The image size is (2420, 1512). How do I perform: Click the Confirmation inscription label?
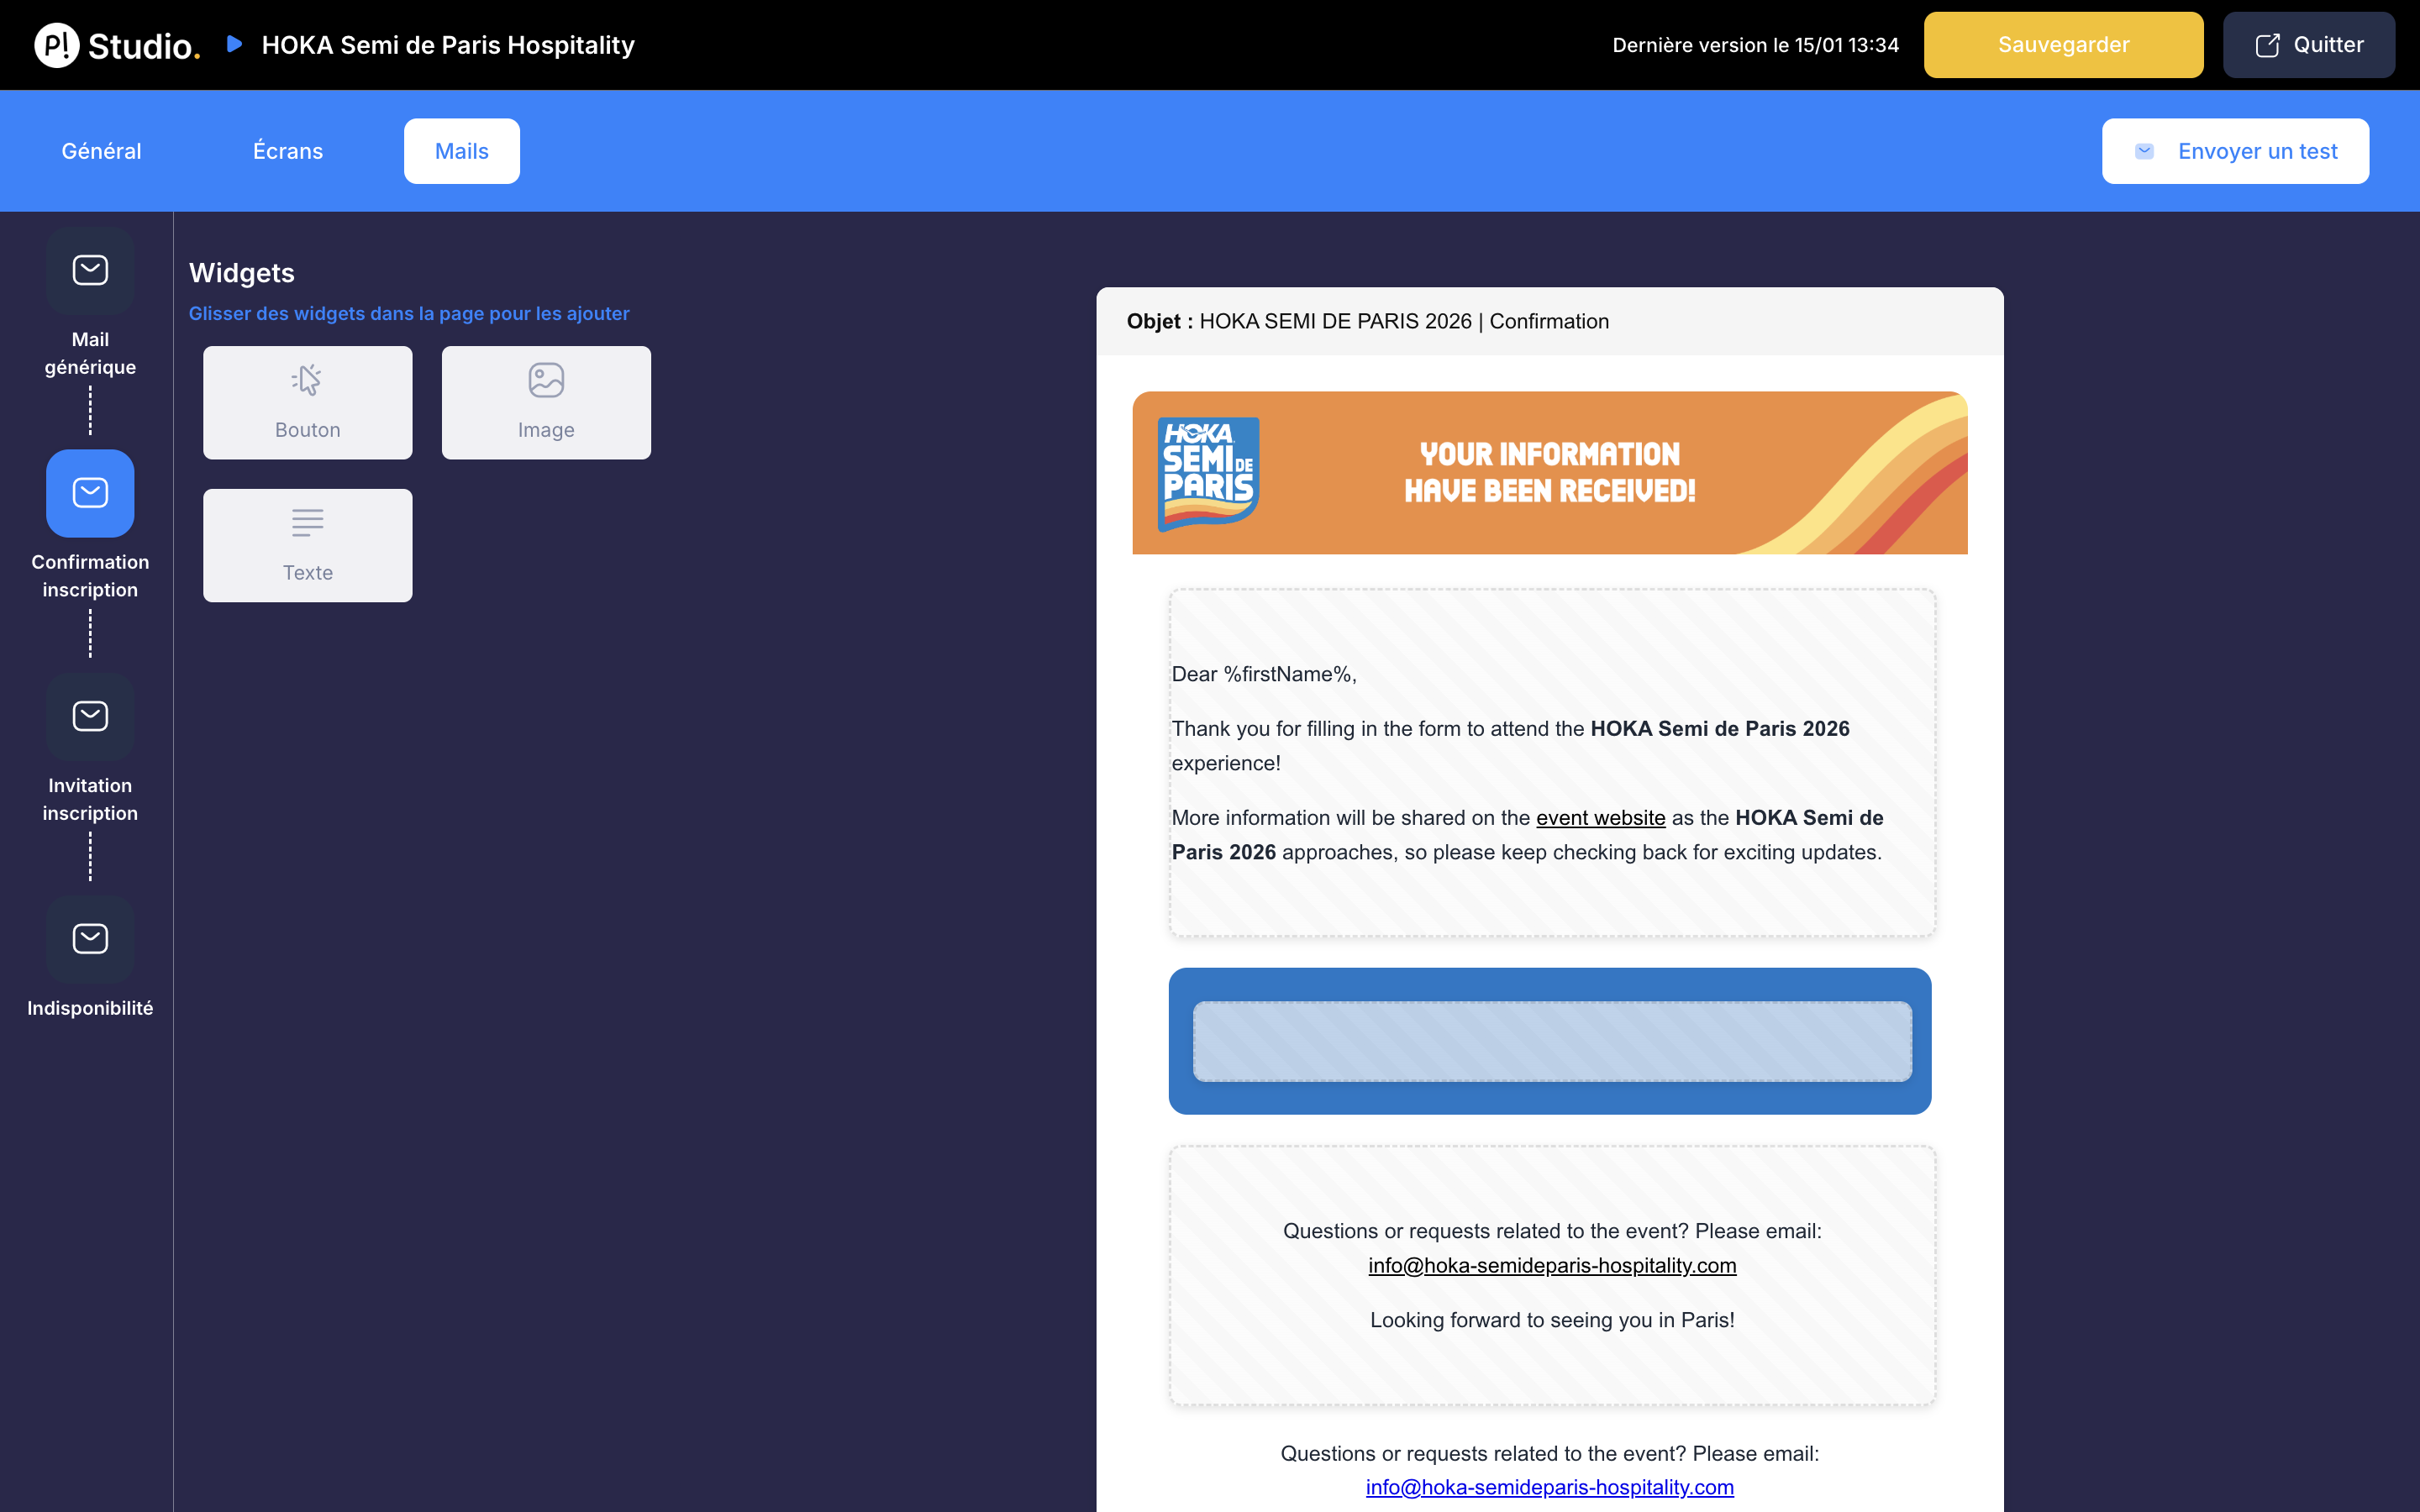point(90,576)
